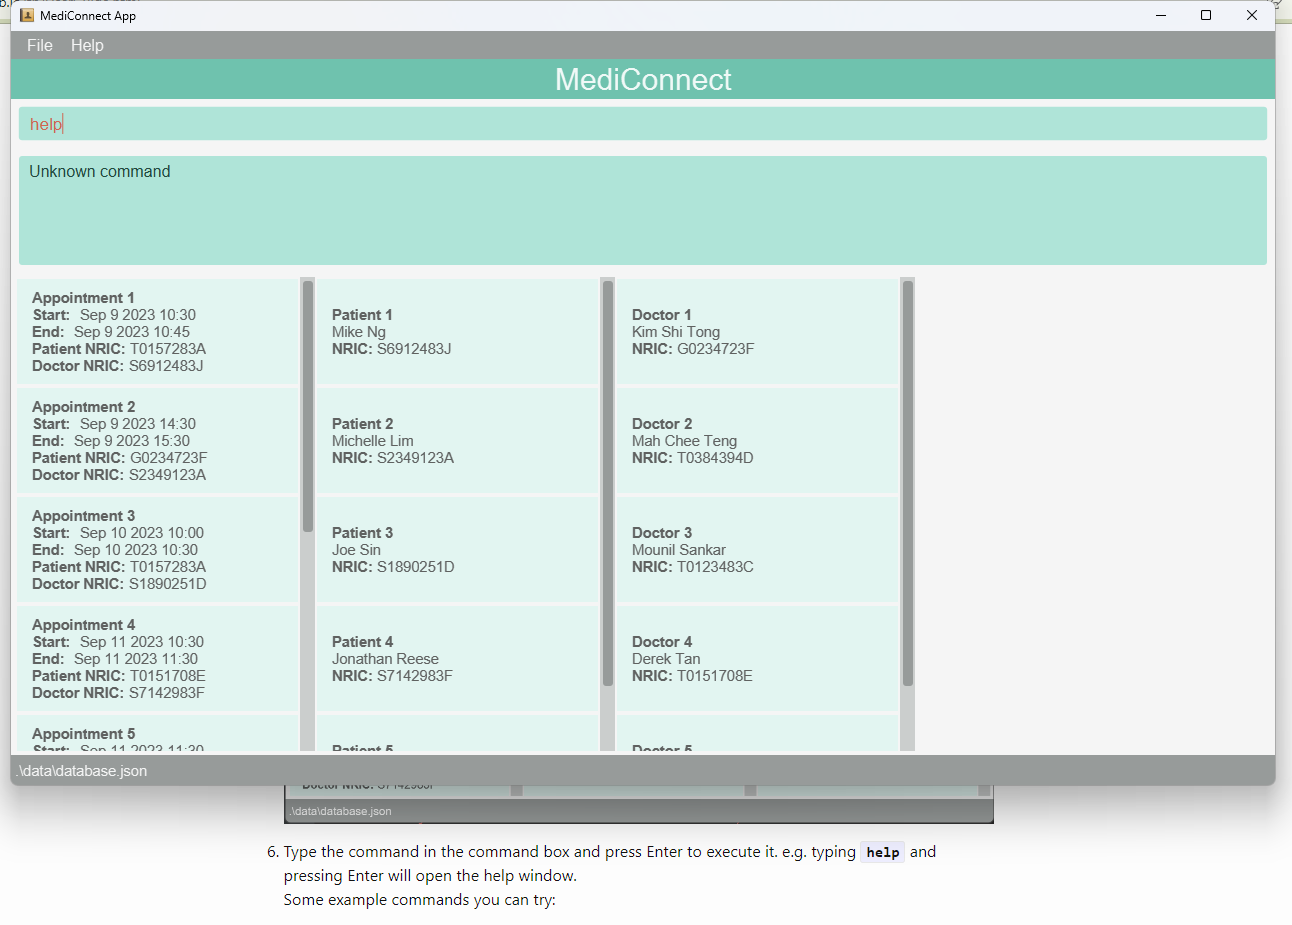Select Patient 1 Mike Ng card
The width and height of the screenshot is (1292, 925).
pos(457,331)
